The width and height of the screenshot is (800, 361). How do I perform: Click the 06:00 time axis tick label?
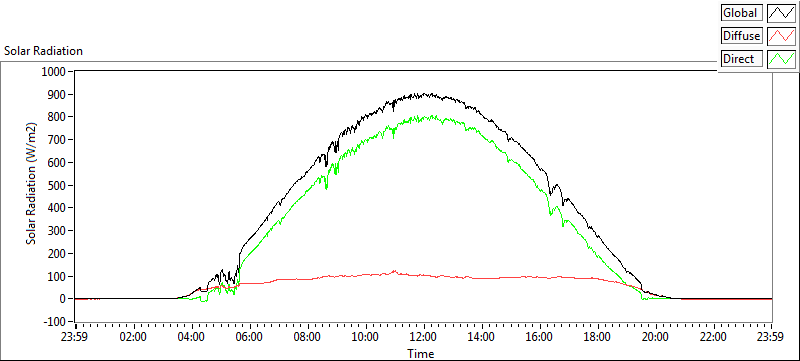(249, 337)
